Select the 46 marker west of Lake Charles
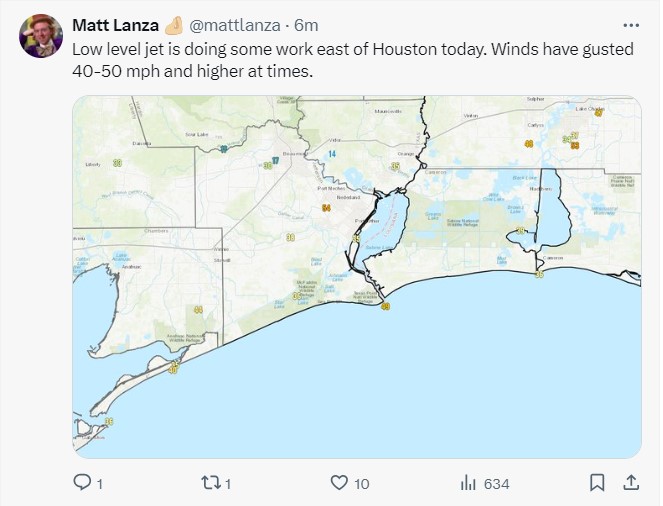The height and width of the screenshot is (506, 663). pyautogui.click(x=529, y=144)
